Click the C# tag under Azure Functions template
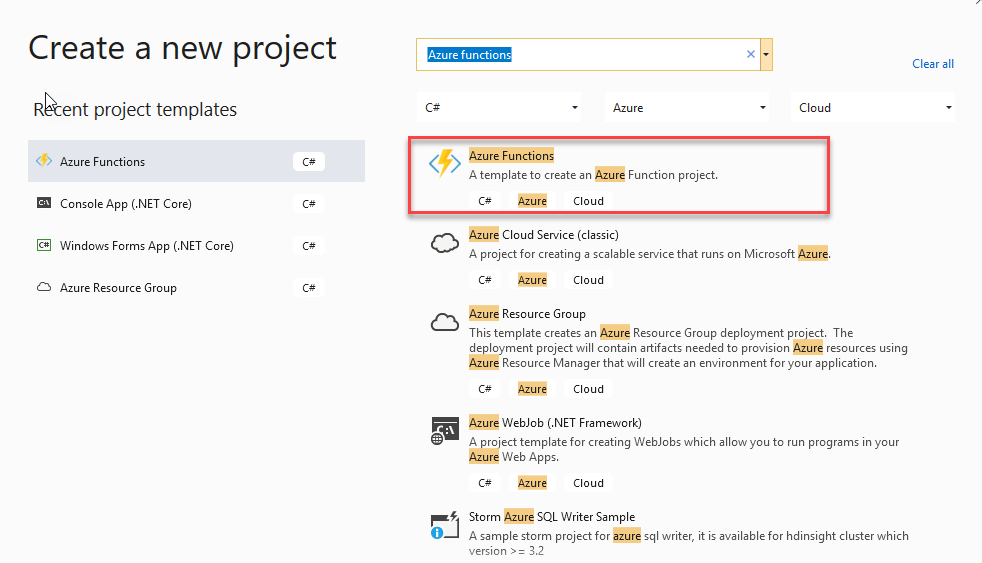The width and height of the screenshot is (982, 563). [x=485, y=201]
